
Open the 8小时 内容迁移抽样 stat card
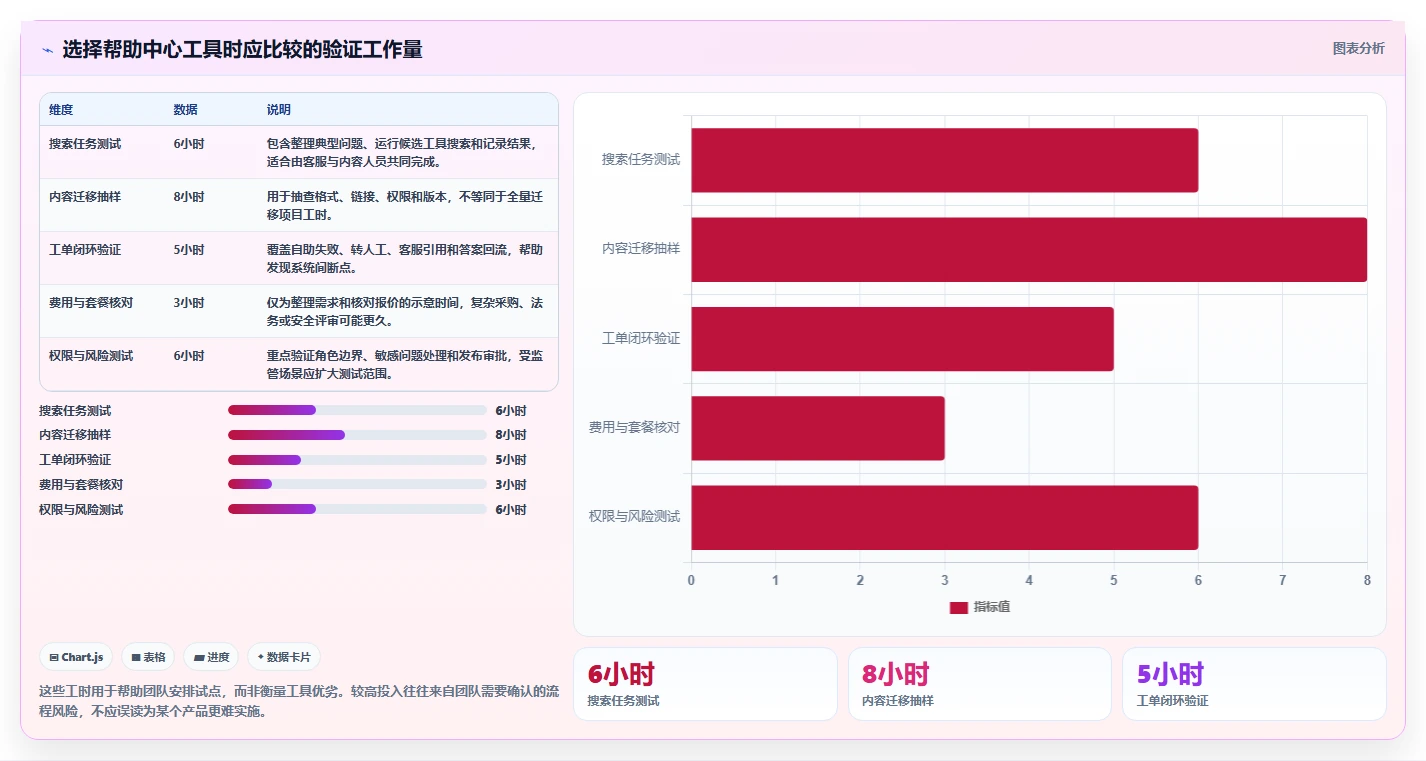979,684
